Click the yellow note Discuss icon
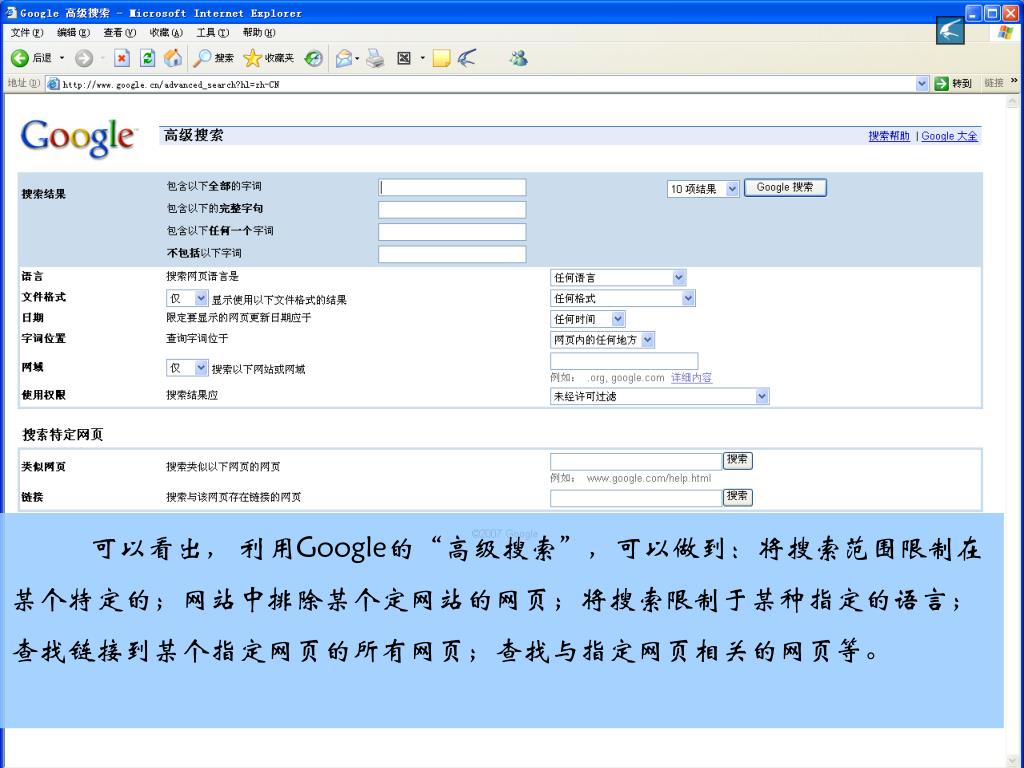This screenshot has width=1024, height=768. [441, 59]
